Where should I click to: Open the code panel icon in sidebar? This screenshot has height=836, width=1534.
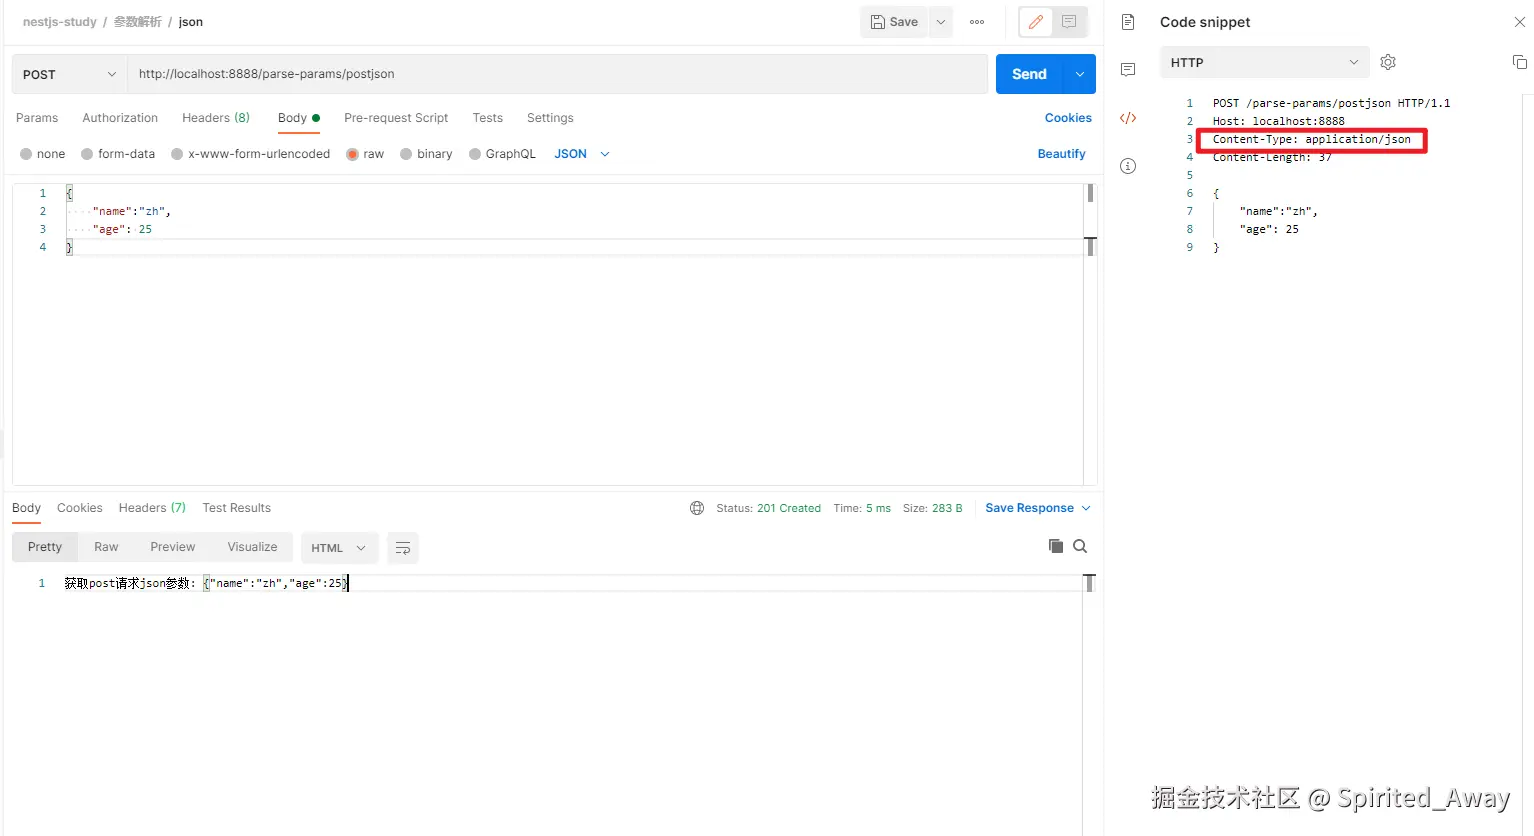tap(1128, 118)
